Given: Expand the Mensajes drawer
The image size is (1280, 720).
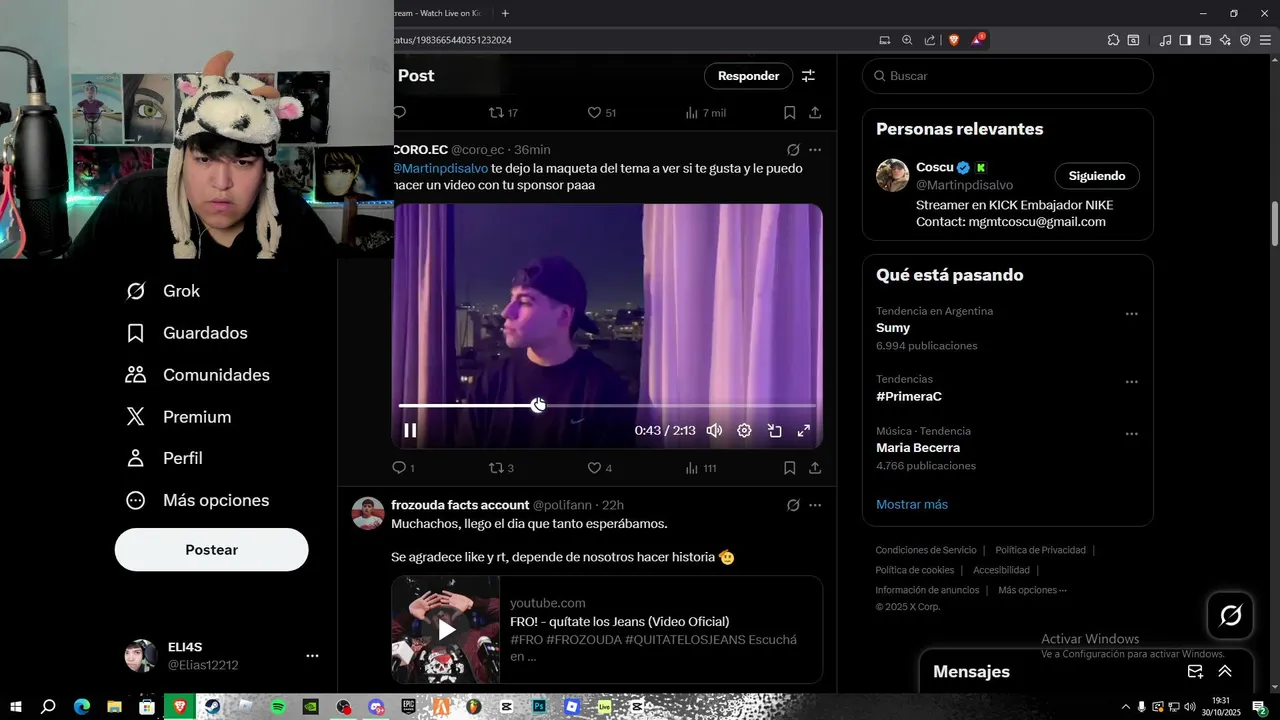Looking at the screenshot, I should 1225,672.
